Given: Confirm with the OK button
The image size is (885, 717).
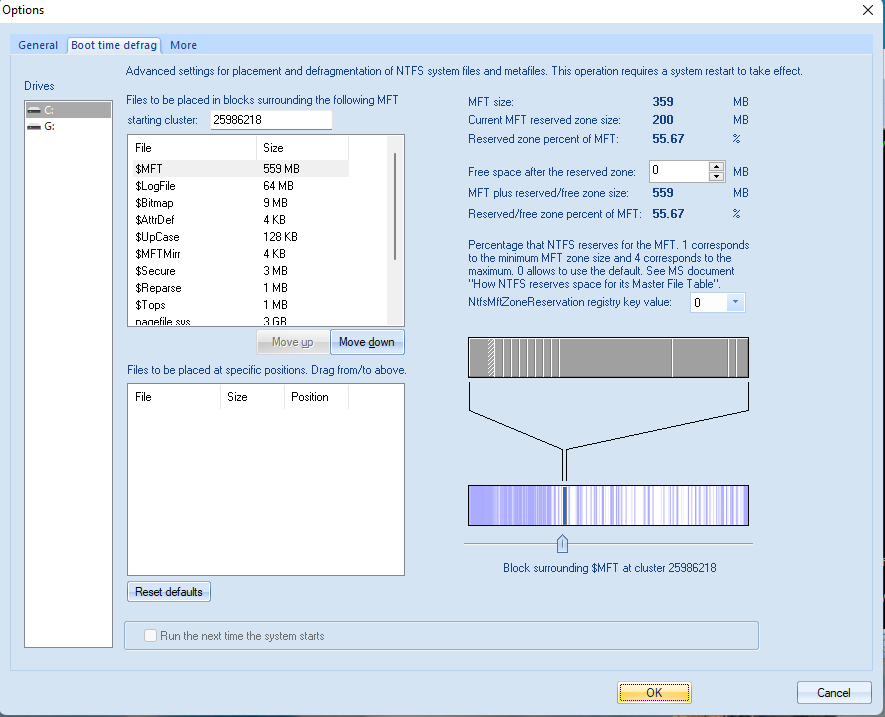Looking at the screenshot, I should [654, 692].
